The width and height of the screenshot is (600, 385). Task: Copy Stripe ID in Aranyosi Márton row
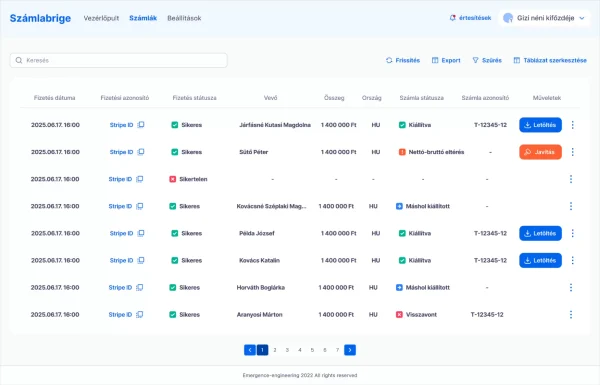(140, 315)
